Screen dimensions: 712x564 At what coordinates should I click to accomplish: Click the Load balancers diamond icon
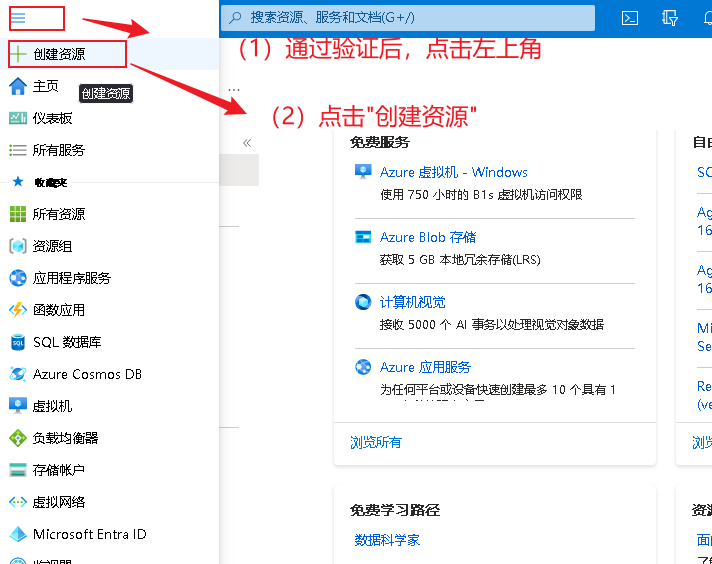18,438
